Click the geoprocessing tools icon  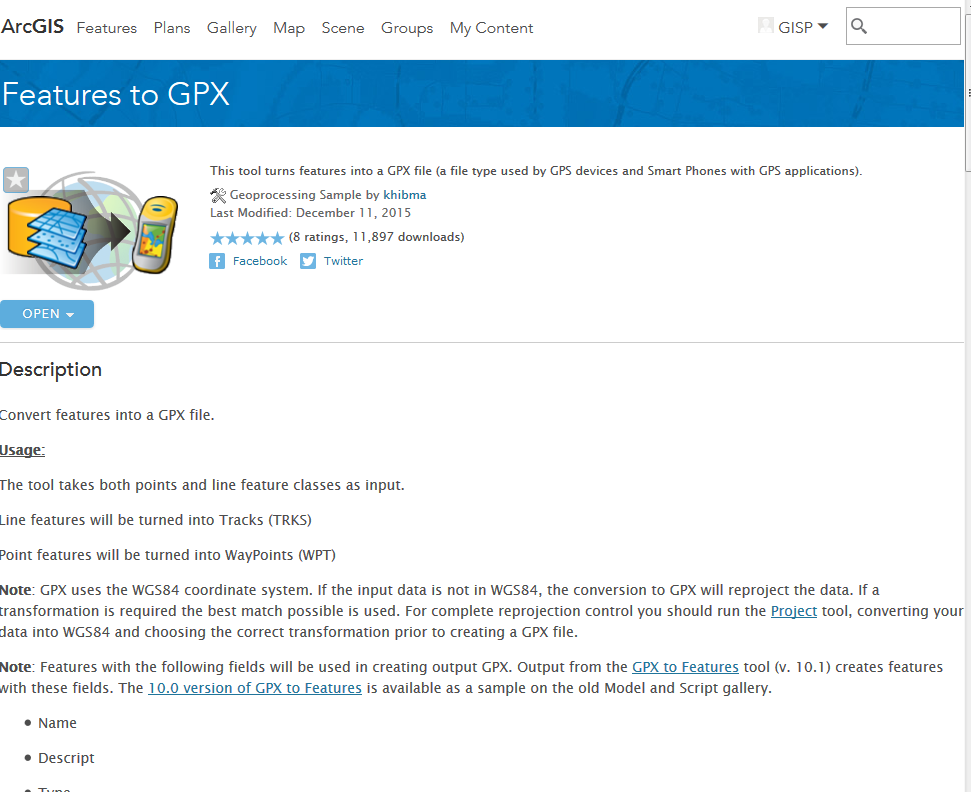tap(218, 196)
